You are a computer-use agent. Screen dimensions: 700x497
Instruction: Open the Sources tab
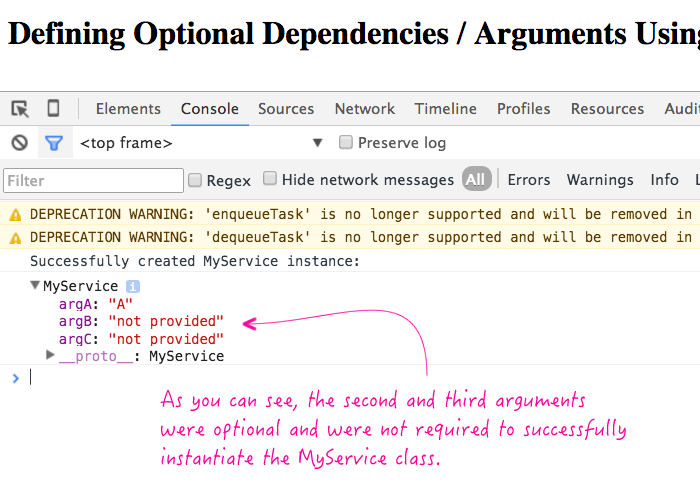[x=286, y=109]
